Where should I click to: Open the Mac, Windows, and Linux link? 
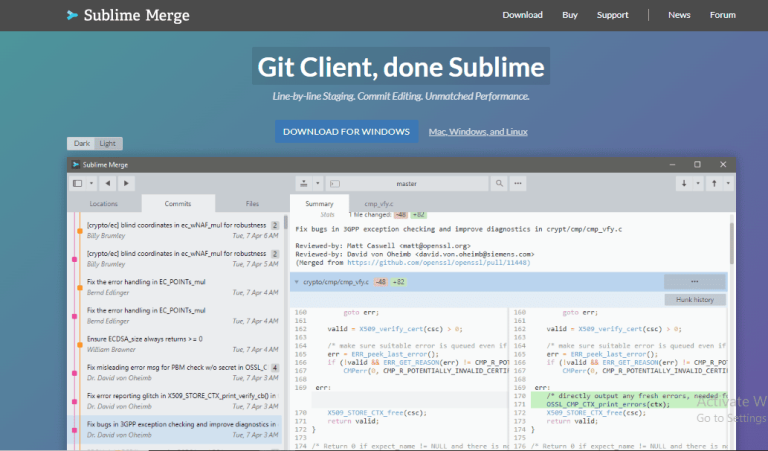[478, 132]
